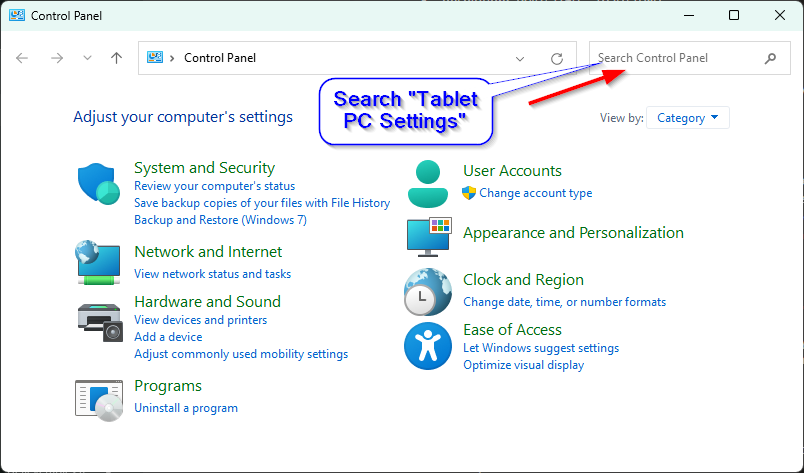Click Let Windows suggest settings

tap(541, 348)
